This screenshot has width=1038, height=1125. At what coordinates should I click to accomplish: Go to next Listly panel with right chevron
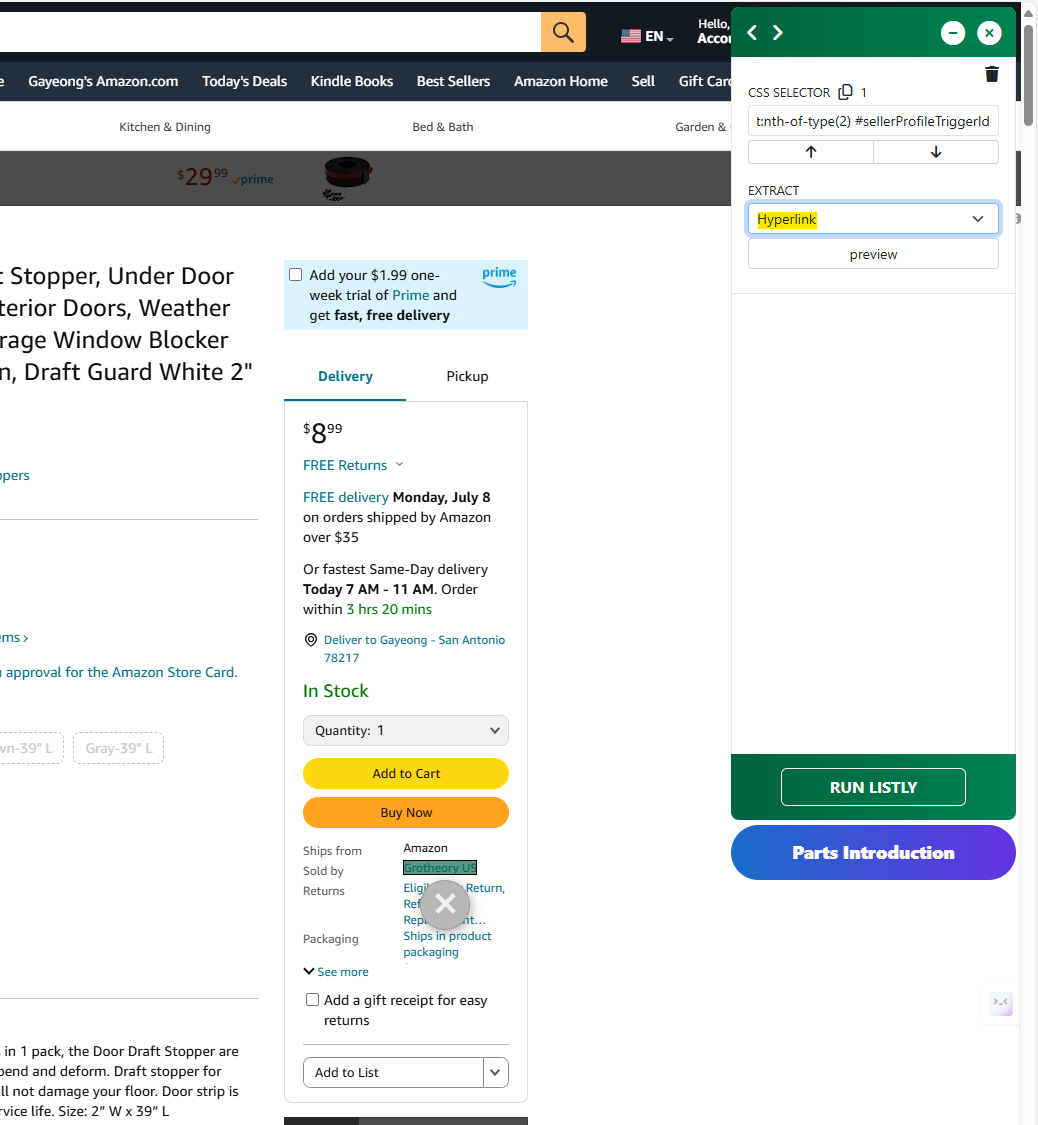(778, 33)
